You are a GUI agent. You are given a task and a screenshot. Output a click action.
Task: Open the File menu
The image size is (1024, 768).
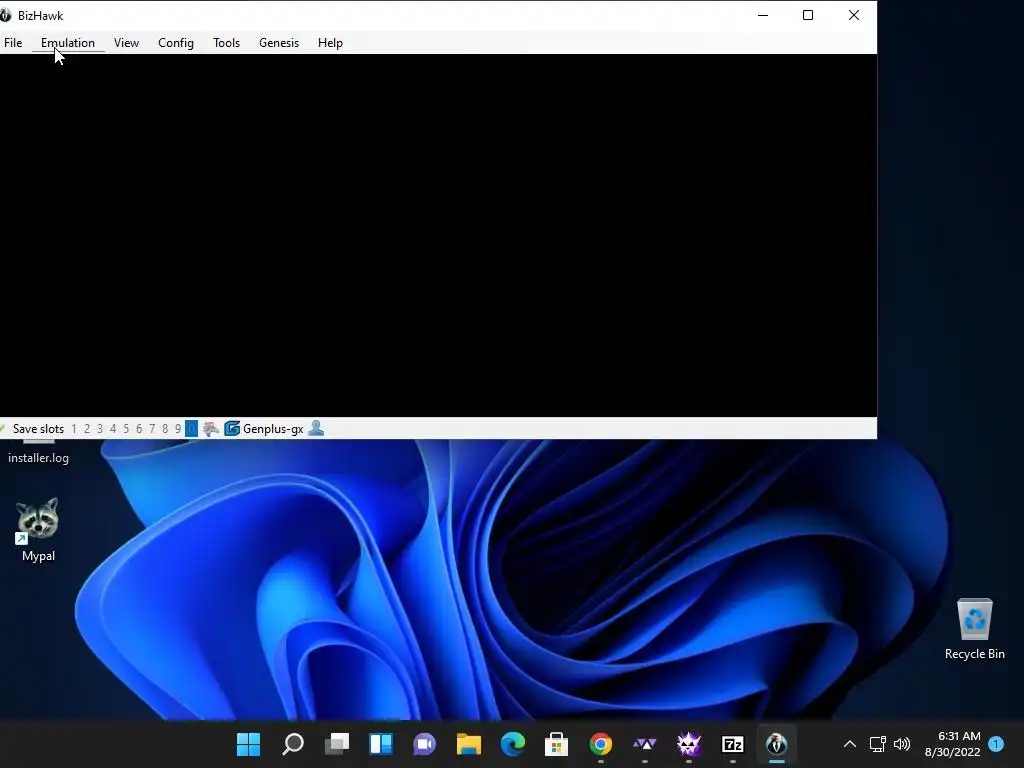(x=13, y=43)
